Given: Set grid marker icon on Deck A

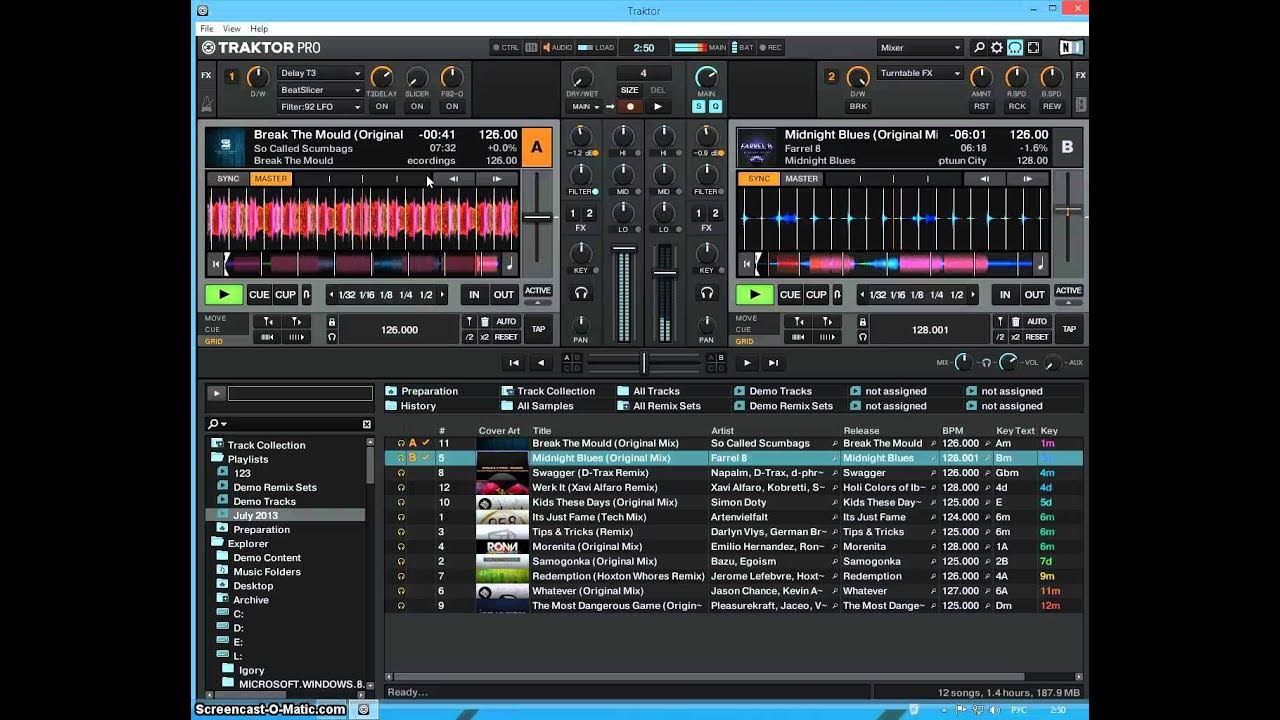Looking at the screenshot, I should (468, 322).
